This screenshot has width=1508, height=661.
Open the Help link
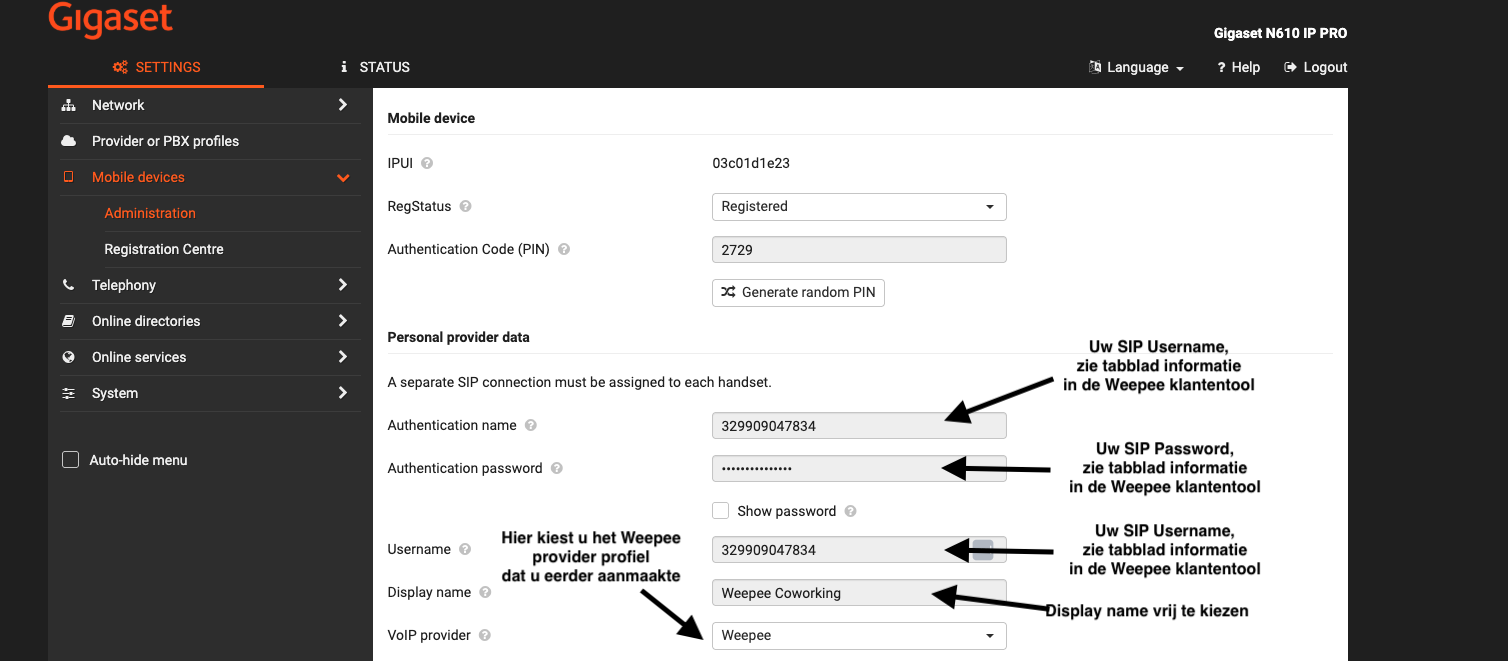(x=1238, y=67)
